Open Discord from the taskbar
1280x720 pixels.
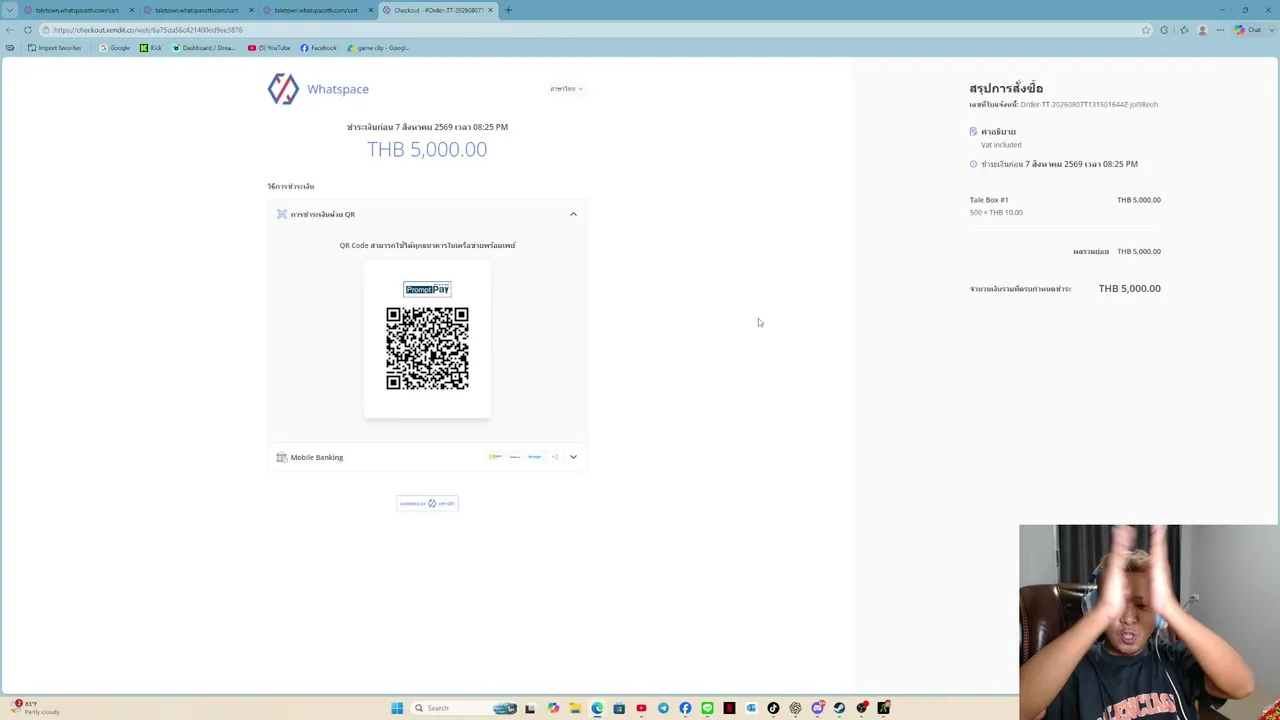[x=817, y=708]
